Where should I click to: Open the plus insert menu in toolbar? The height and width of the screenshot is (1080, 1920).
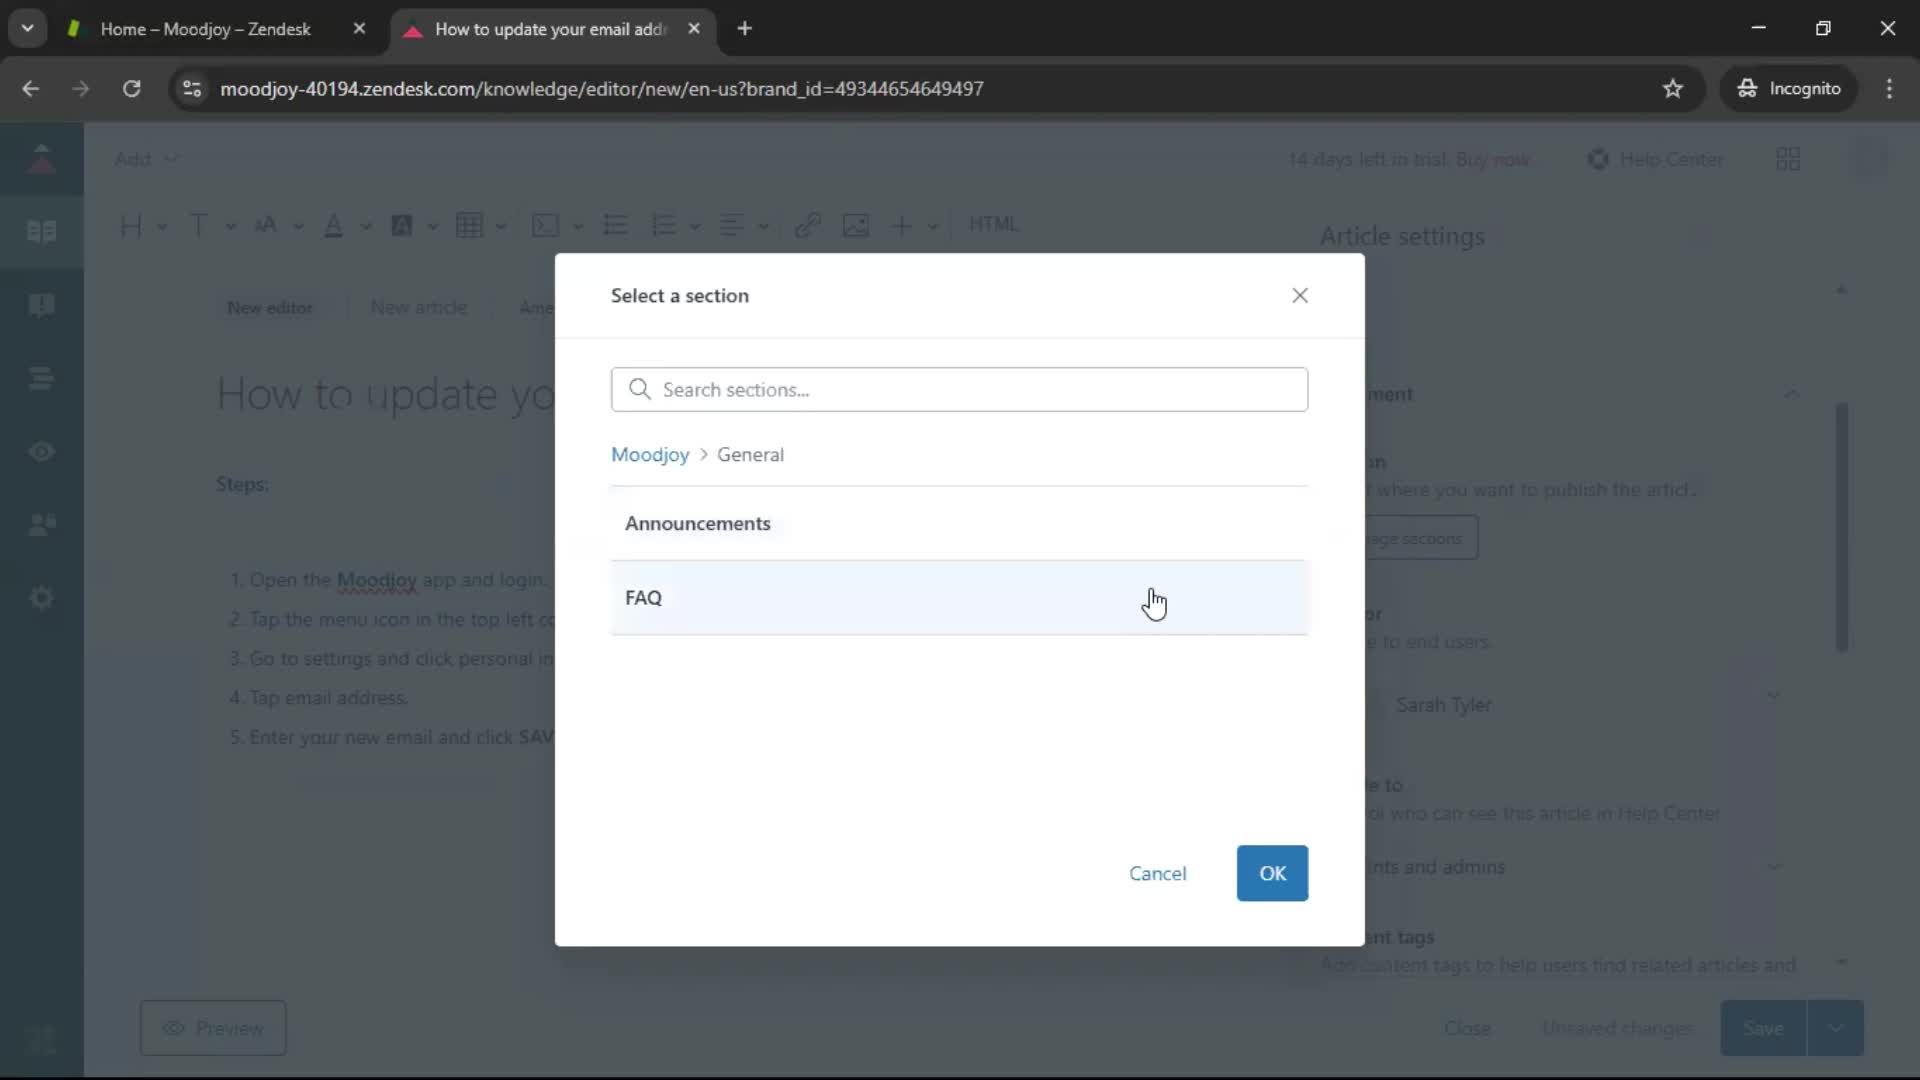(913, 225)
